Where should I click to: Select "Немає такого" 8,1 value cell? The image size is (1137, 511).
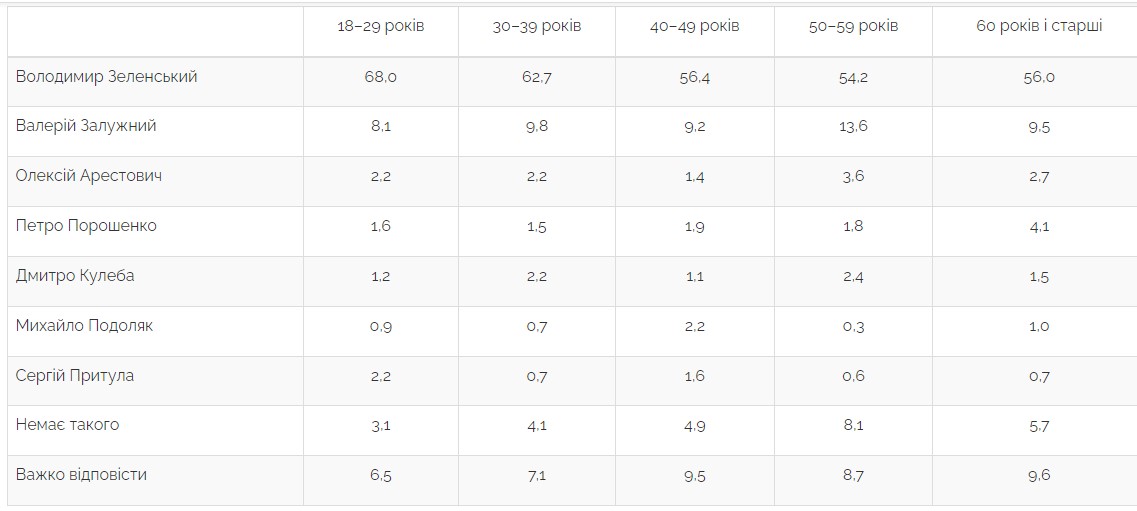click(853, 426)
